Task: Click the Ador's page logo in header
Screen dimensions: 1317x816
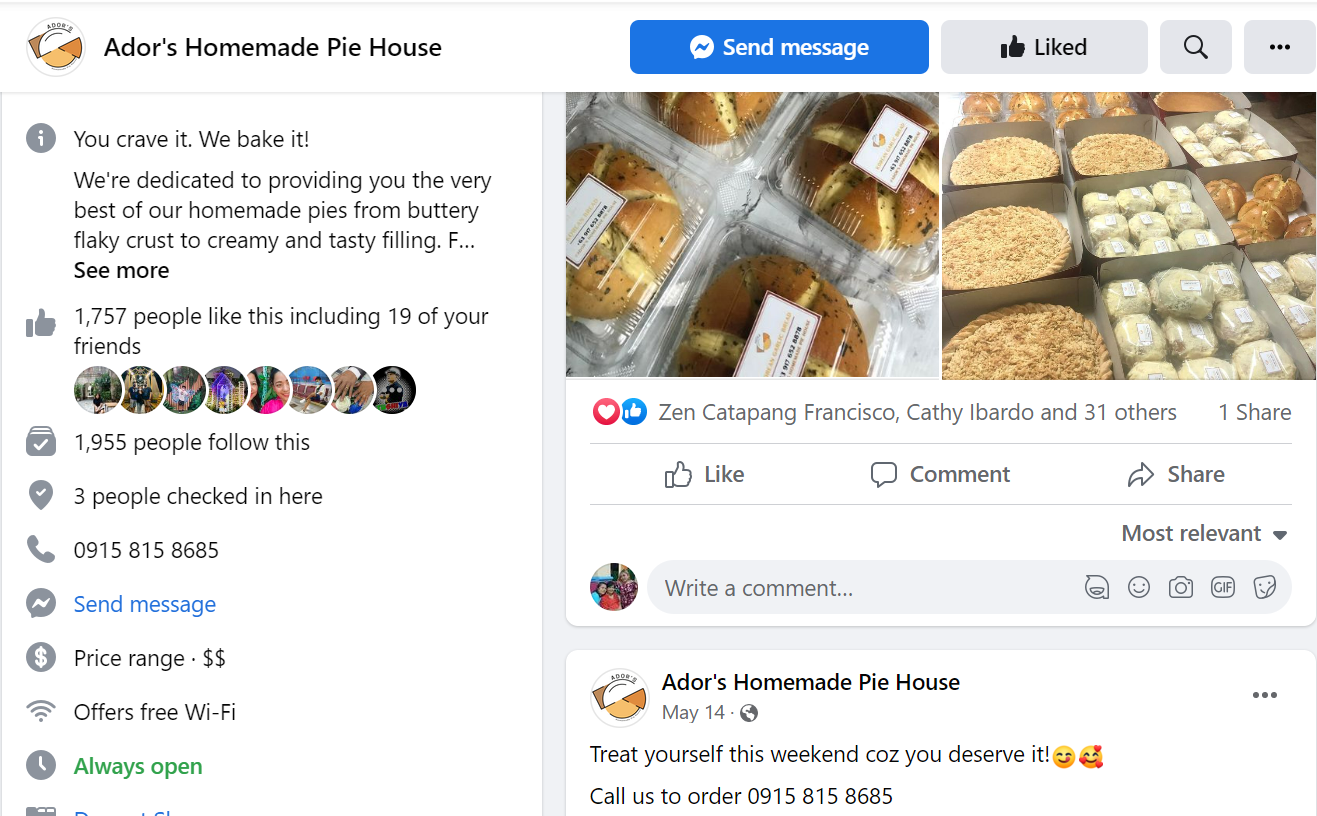Action: pos(56,47)
